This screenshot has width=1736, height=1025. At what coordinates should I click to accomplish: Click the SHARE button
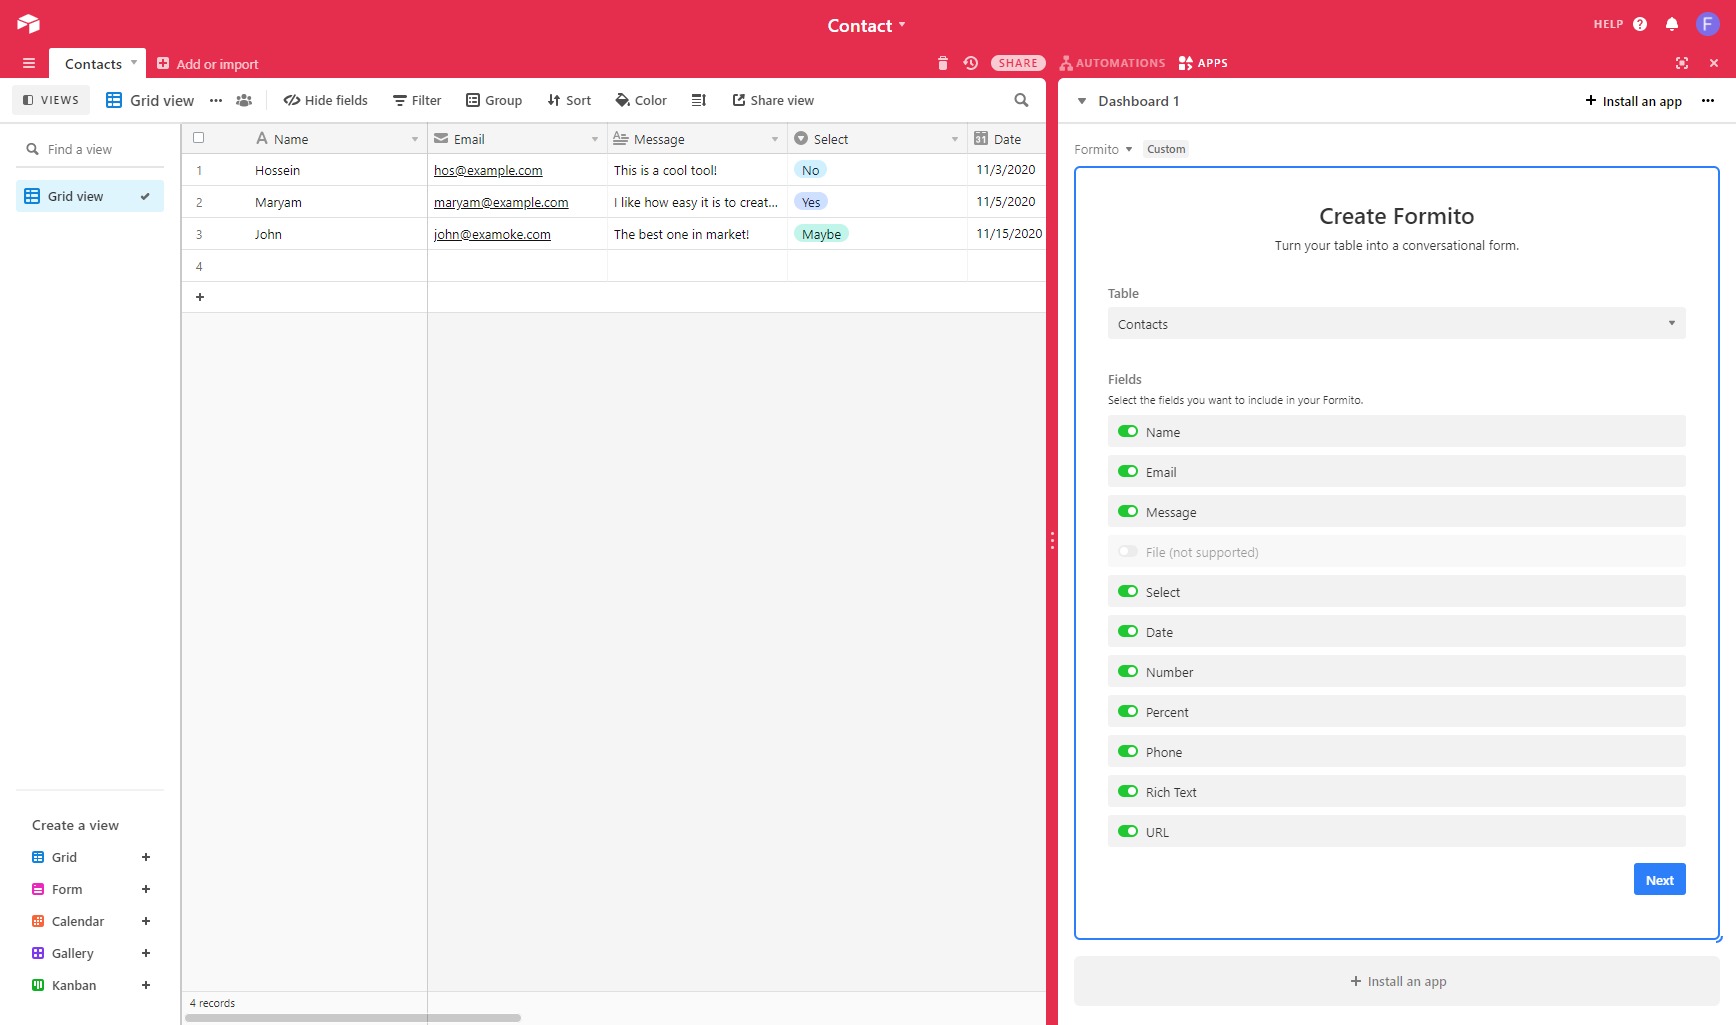(1018, 63)
